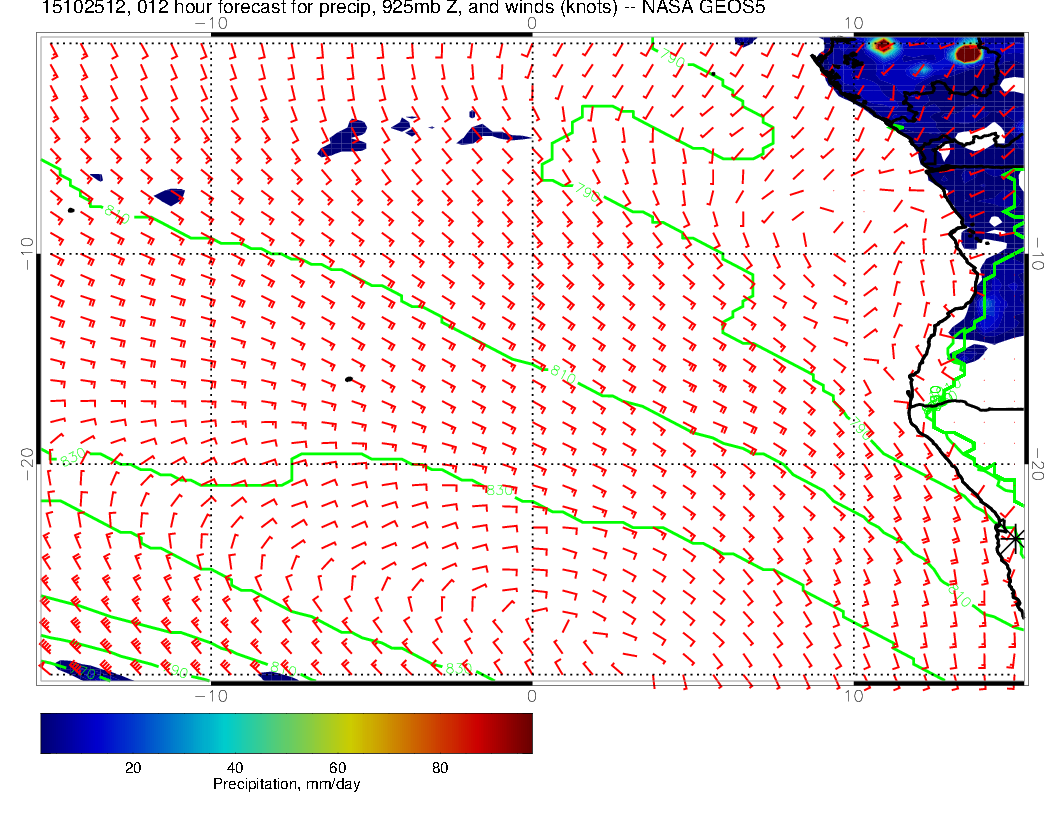Click the Precipitation color scale bar

tap(286, 733)
